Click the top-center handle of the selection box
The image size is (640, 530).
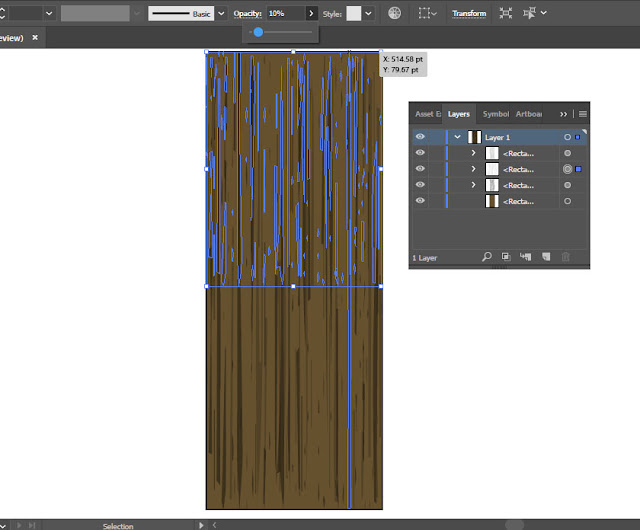click(x=293, y=52)
